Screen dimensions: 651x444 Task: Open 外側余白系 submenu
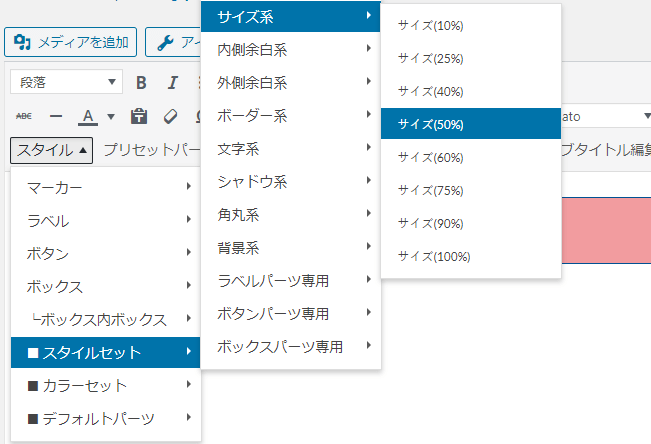(x=291, y=83)
